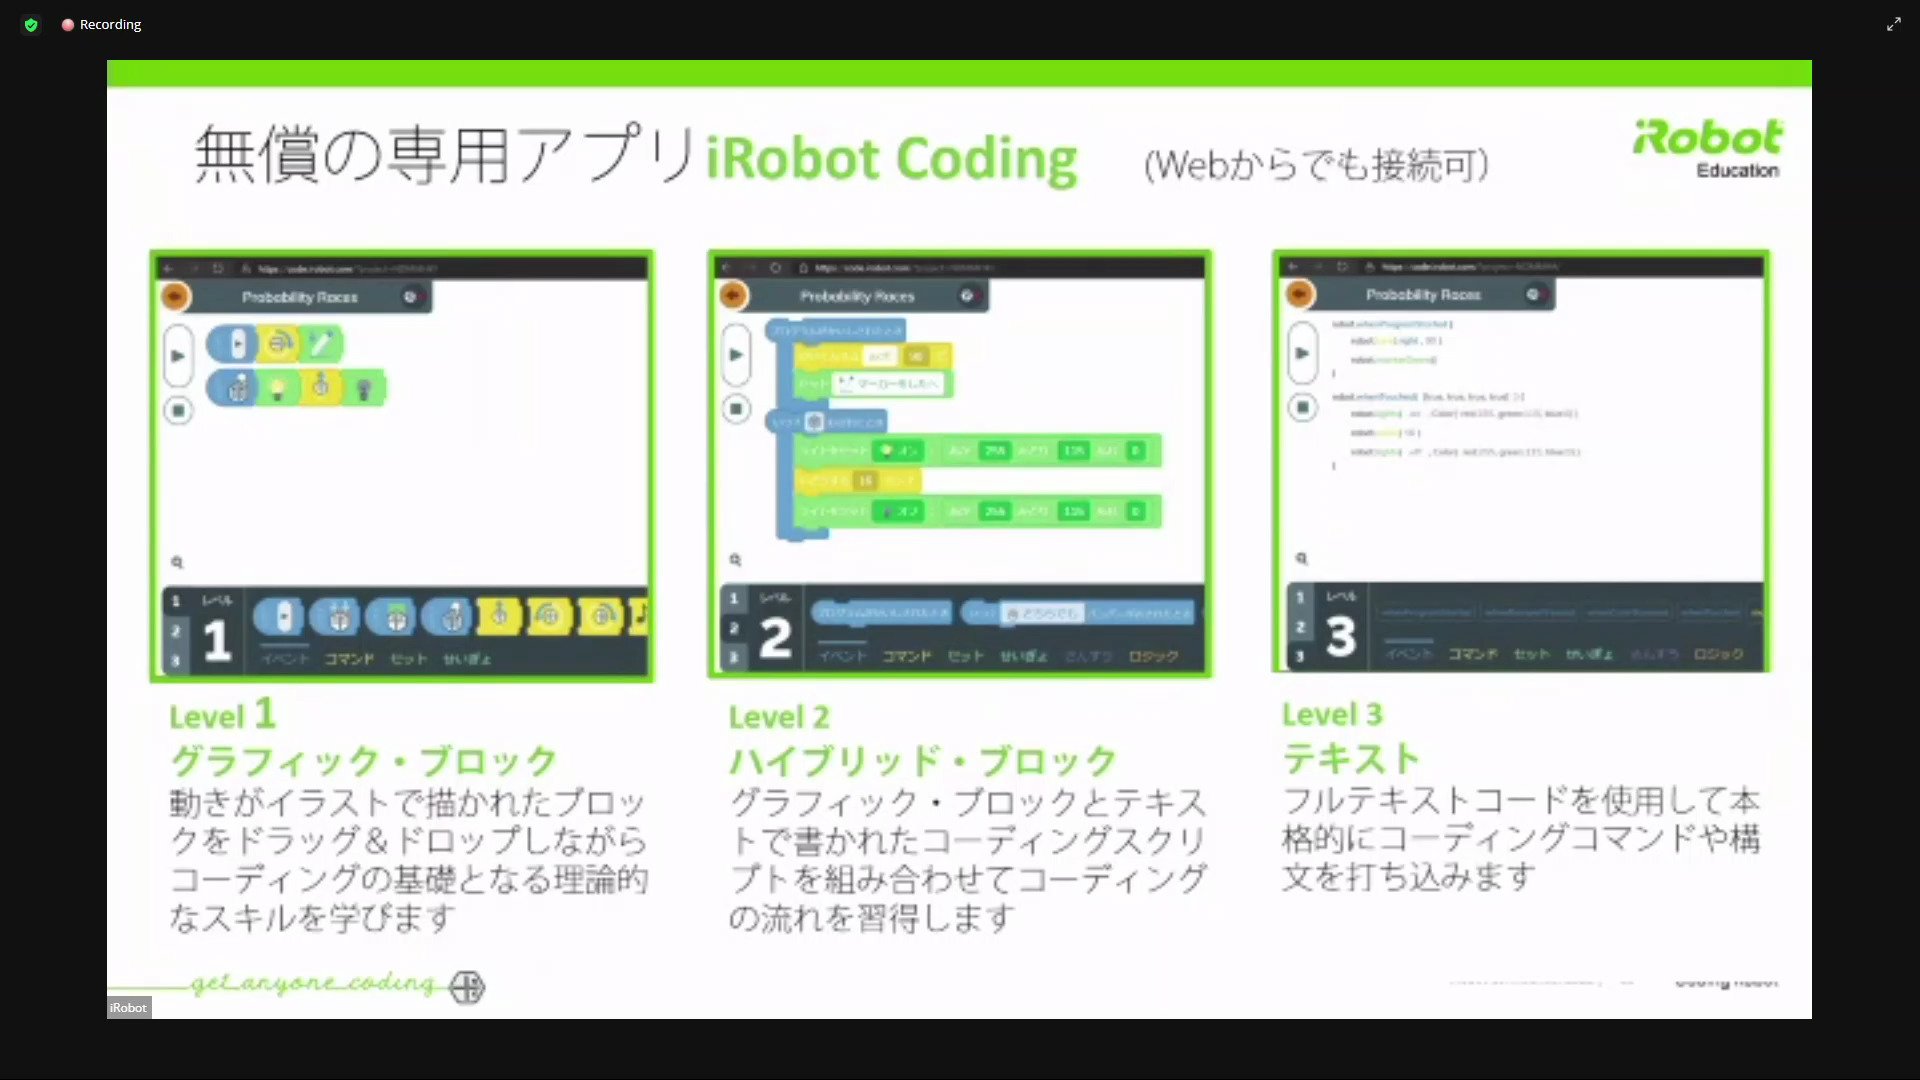Viewport: 1920px width, 1080px height.
Task: Open the セット tab in Level 3 palette
Action: click(1531, 654)
